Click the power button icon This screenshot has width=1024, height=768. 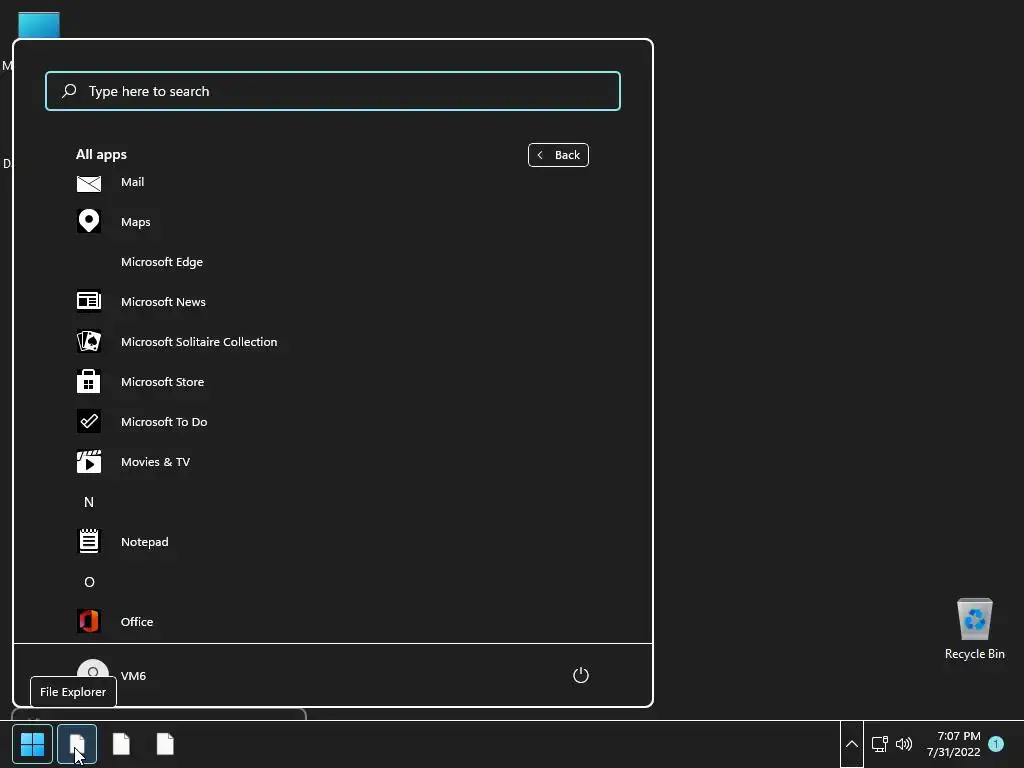(x=581, y=675)
